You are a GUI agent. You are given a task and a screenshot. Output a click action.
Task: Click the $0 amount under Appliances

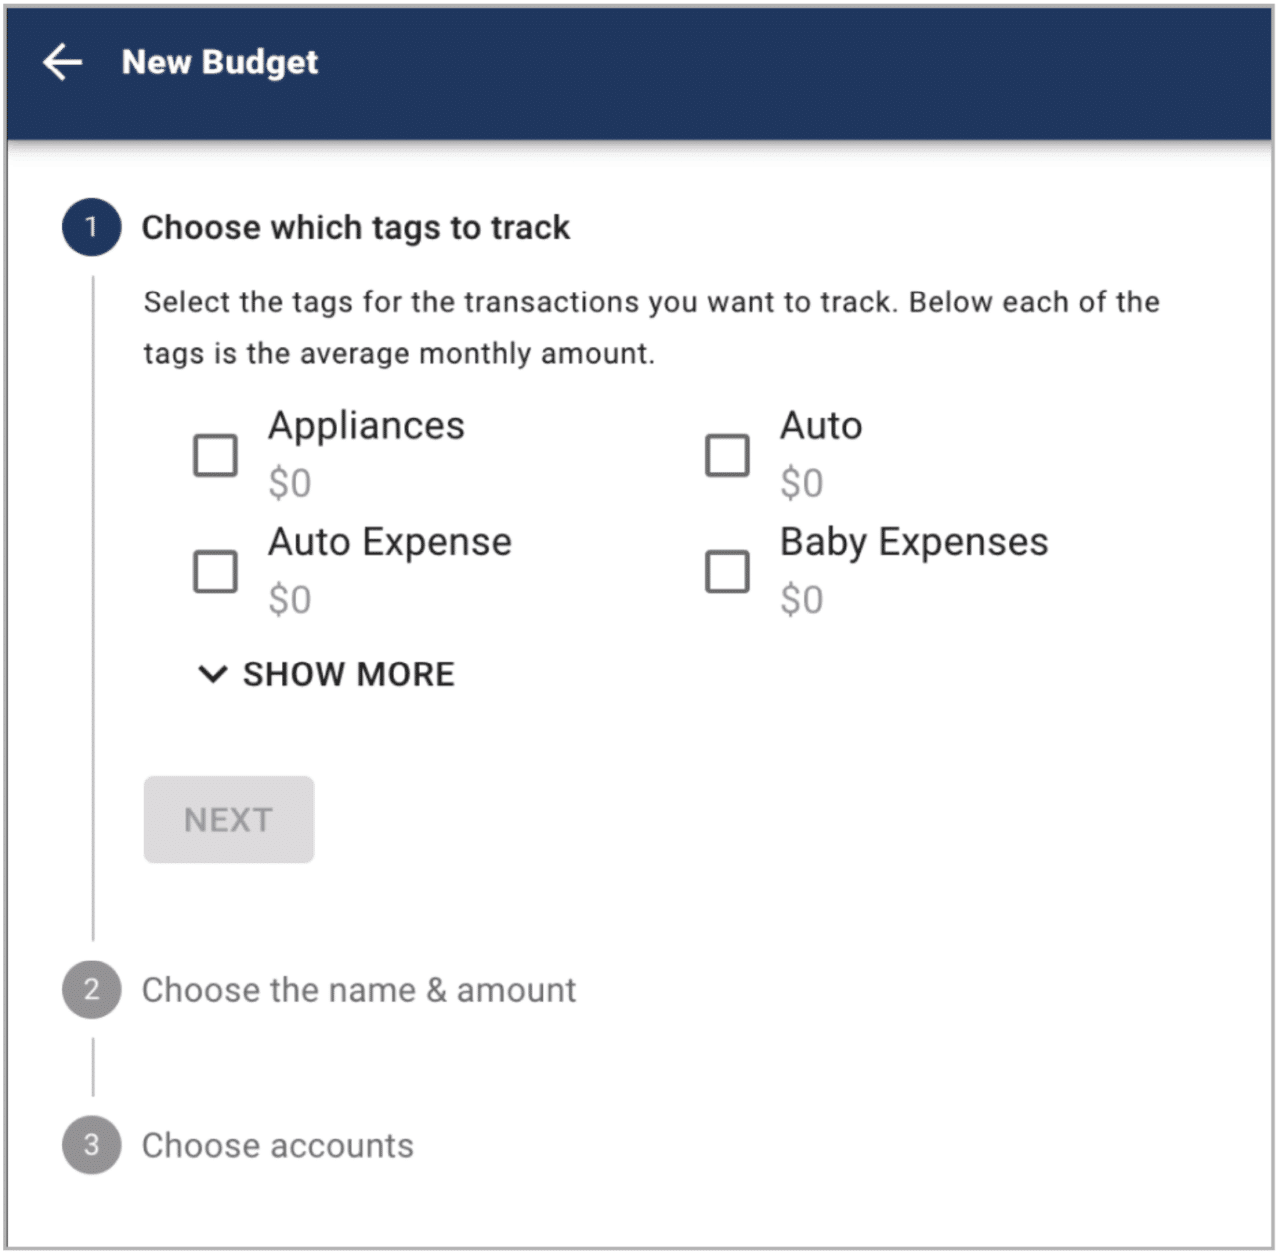click(289, 483)
